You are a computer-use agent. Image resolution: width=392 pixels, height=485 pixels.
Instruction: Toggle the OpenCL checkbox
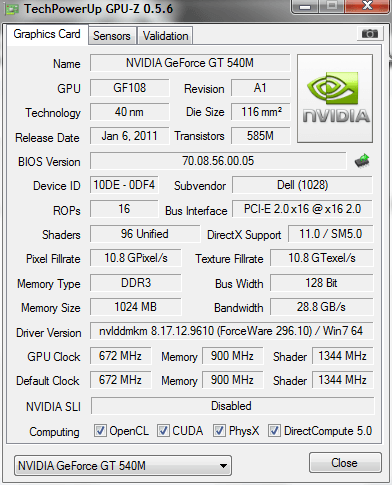(100, 430)
